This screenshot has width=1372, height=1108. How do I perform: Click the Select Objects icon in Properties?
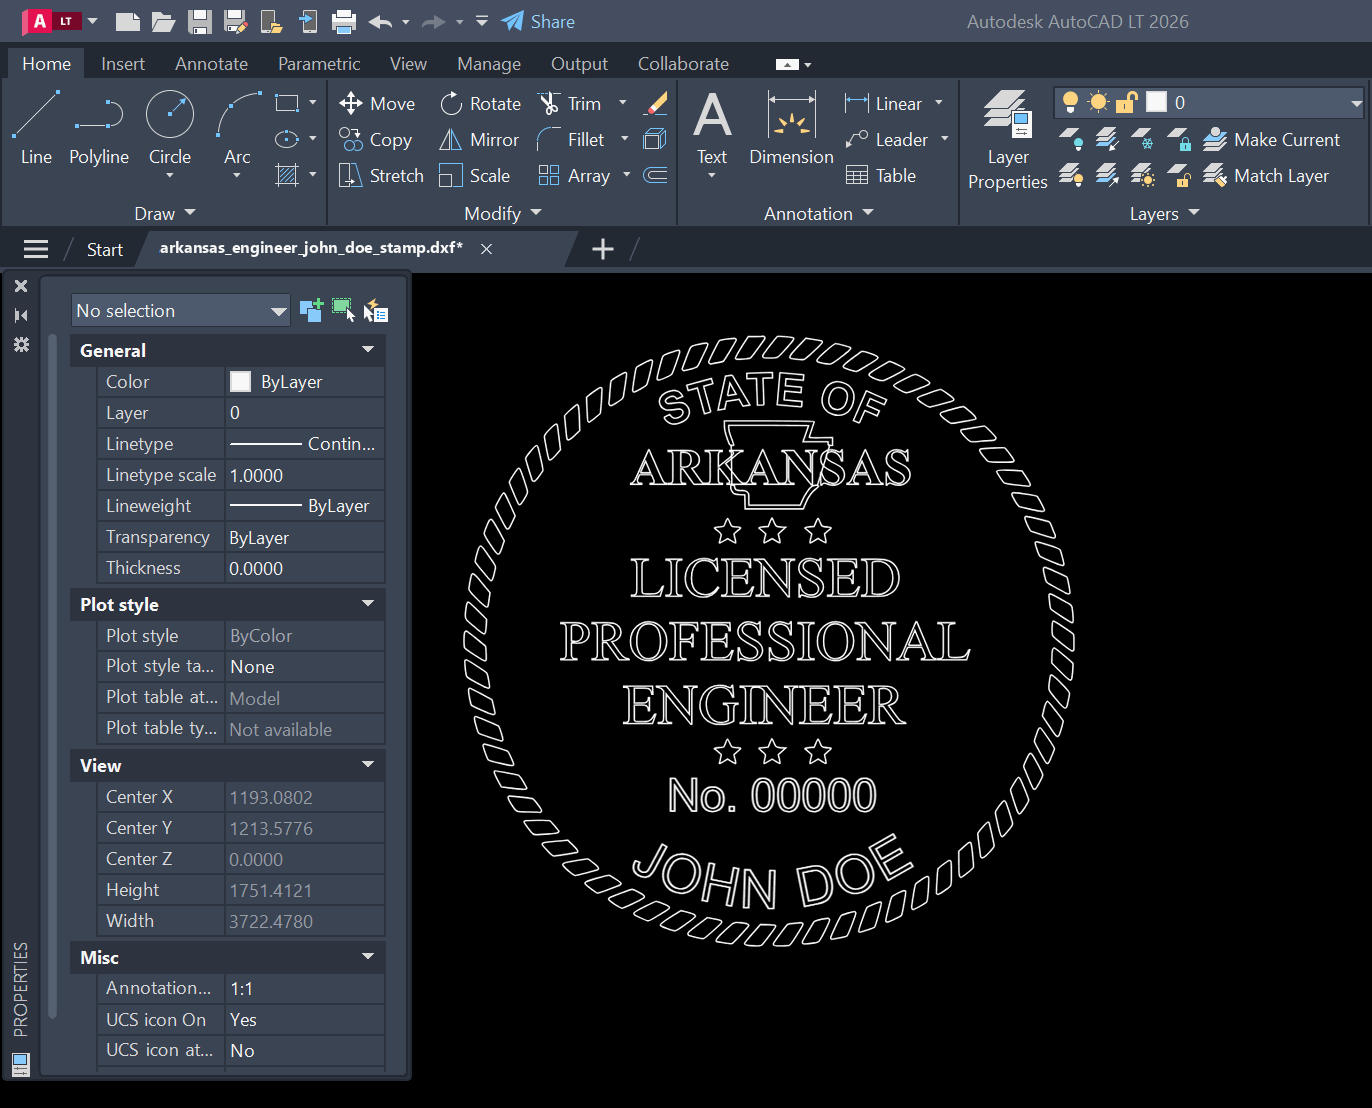click(343, 311)
